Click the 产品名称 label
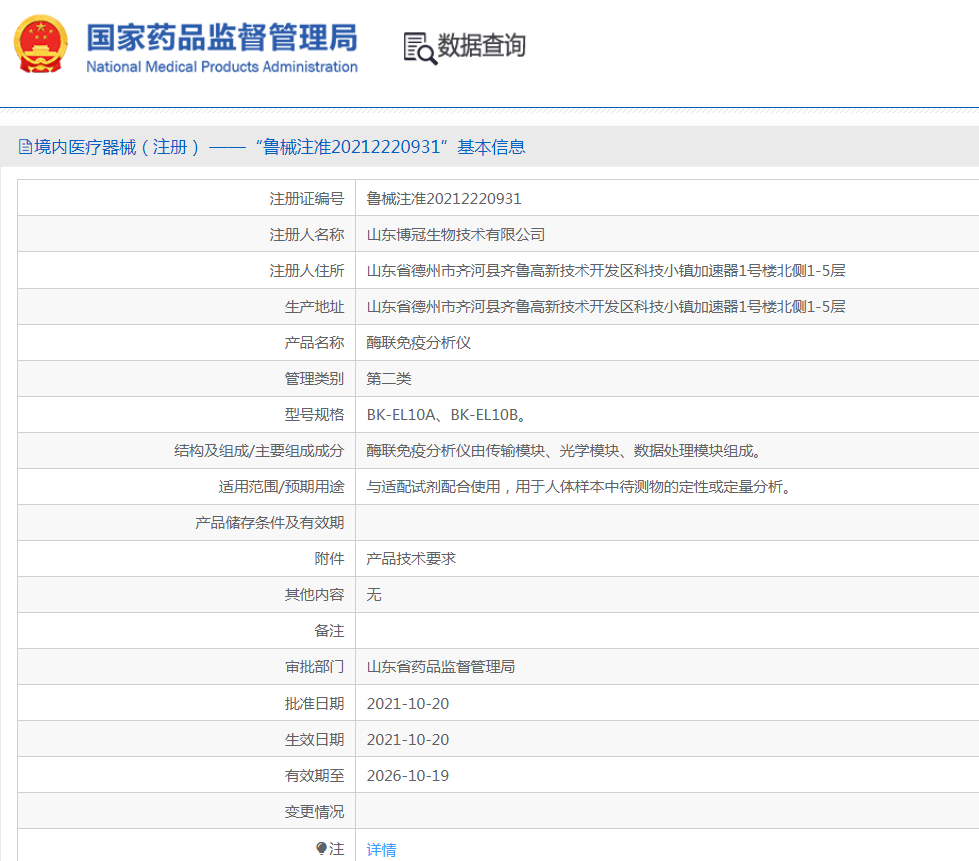This screenshot has height=861, width=979. 314,343
